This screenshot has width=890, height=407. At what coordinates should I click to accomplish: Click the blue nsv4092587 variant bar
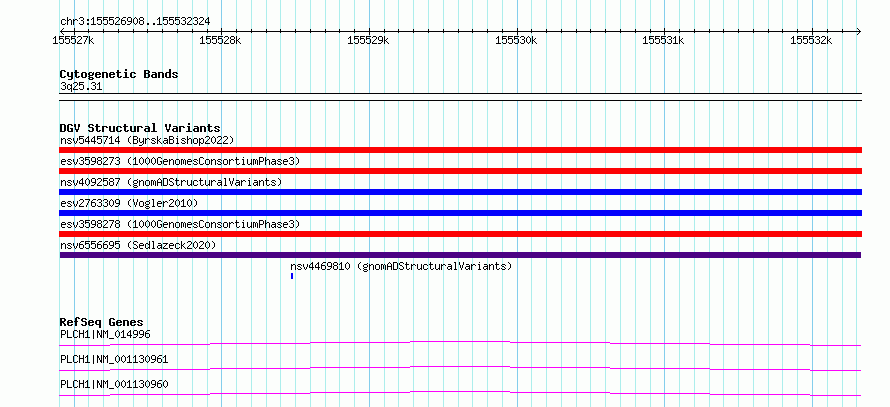point(460,192)
